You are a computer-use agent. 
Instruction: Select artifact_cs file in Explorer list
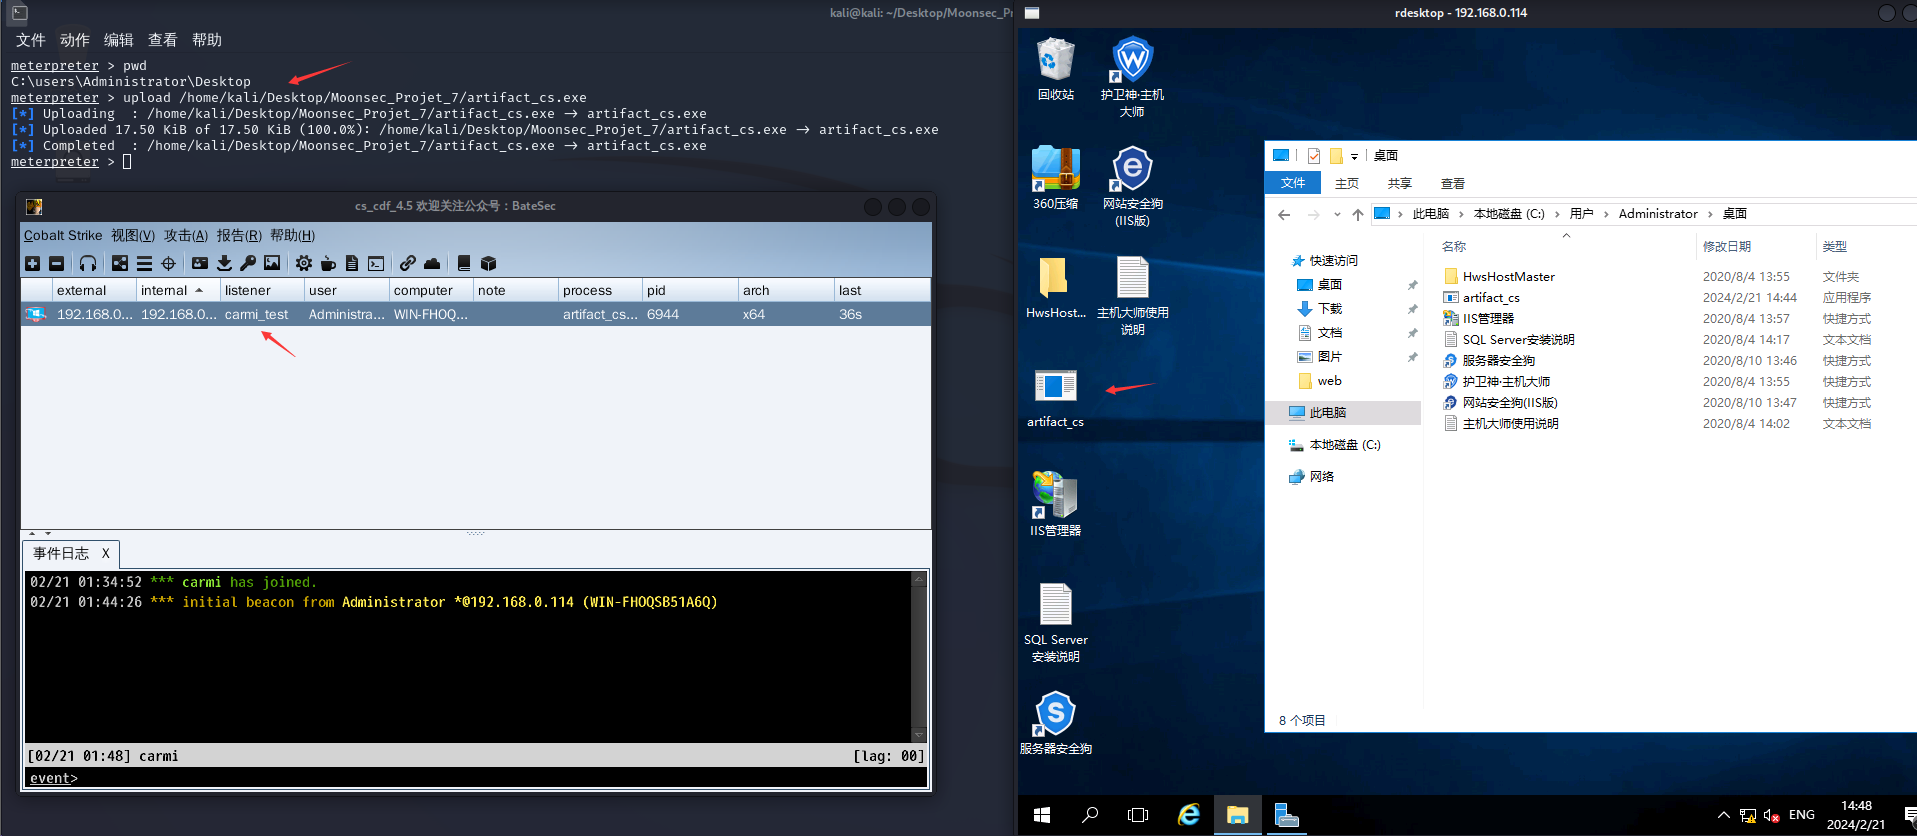click(1491, 298)
